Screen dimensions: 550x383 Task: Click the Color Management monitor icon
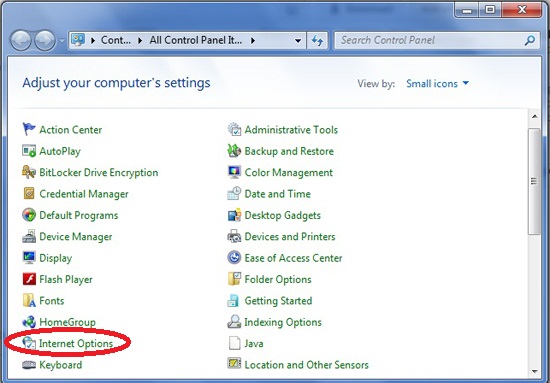[234, 172]
